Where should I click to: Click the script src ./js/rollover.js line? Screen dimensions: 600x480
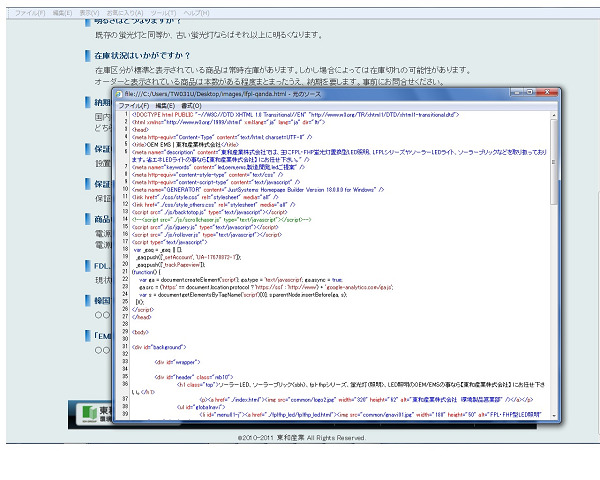207,235
